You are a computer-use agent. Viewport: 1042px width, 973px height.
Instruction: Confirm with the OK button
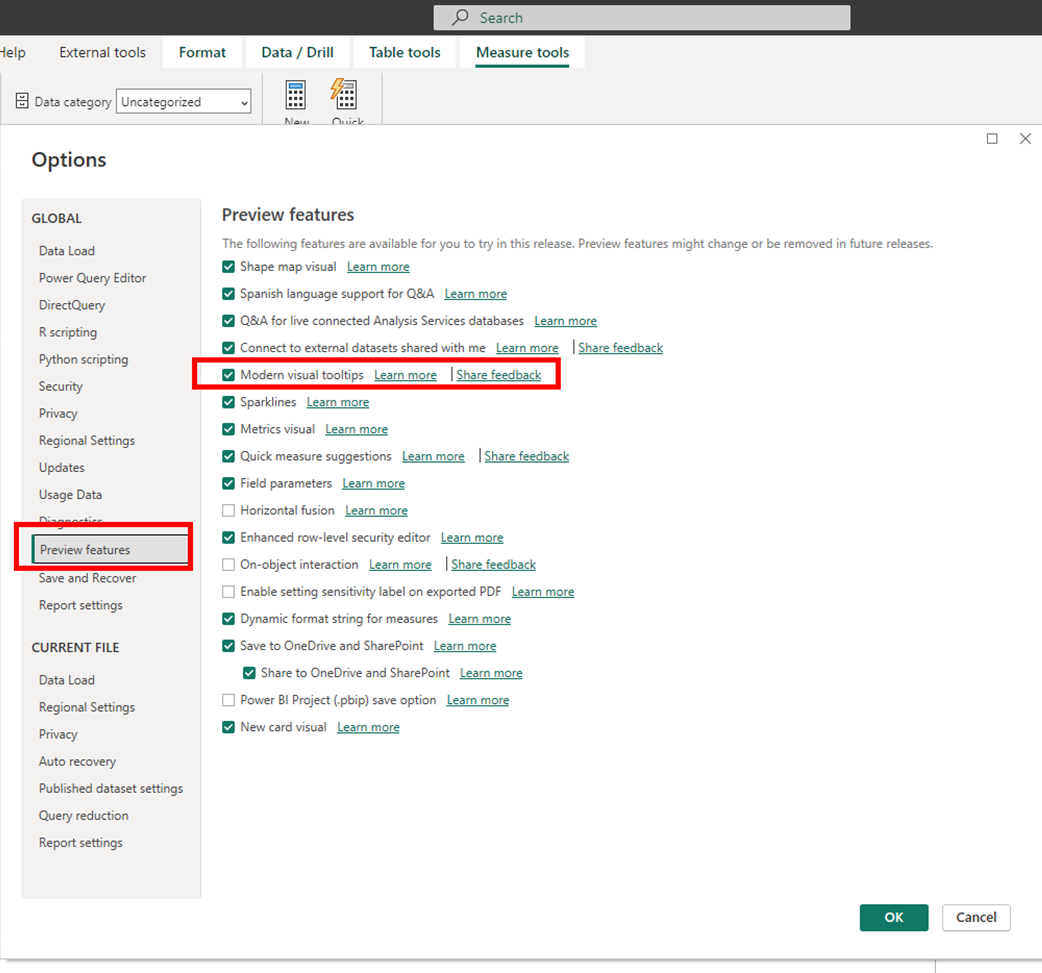894,917
